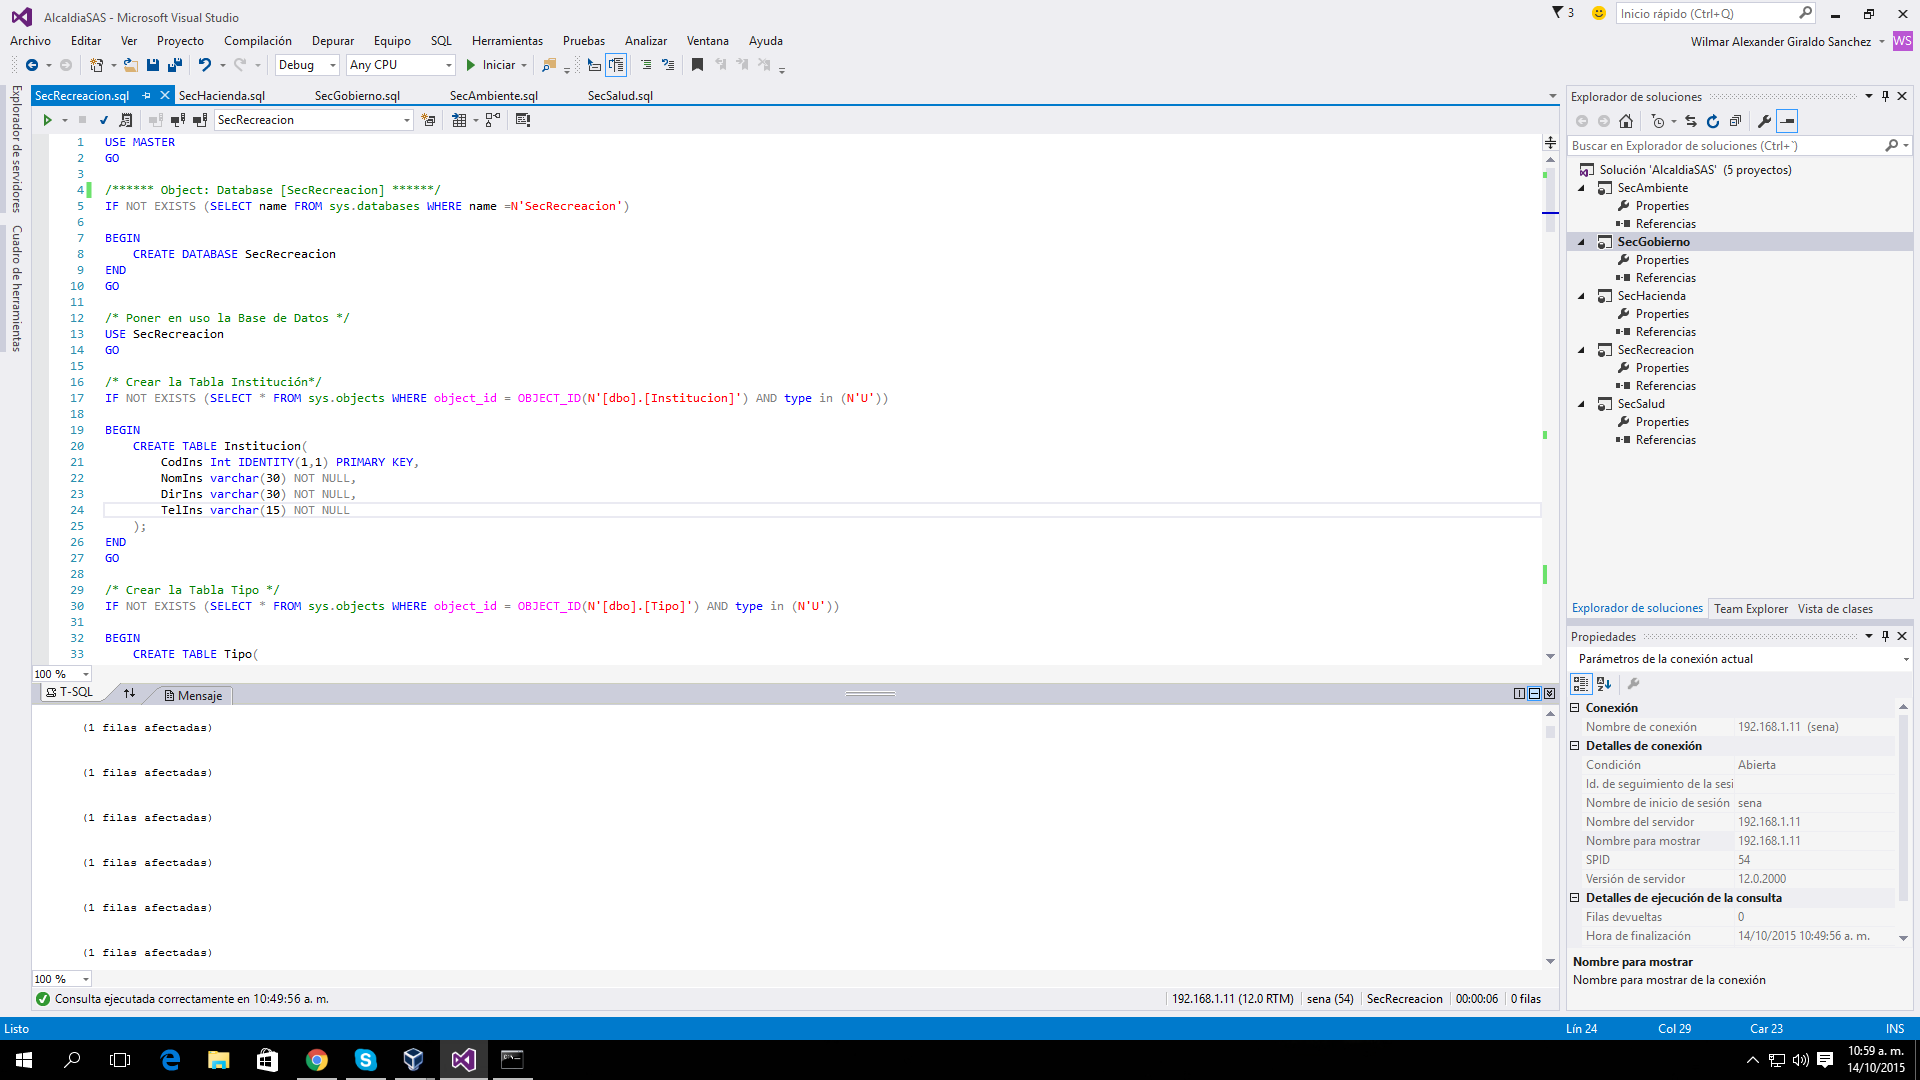Click user name Wilmar Alexander Giraldo Sanchez

click(1780, 42)
